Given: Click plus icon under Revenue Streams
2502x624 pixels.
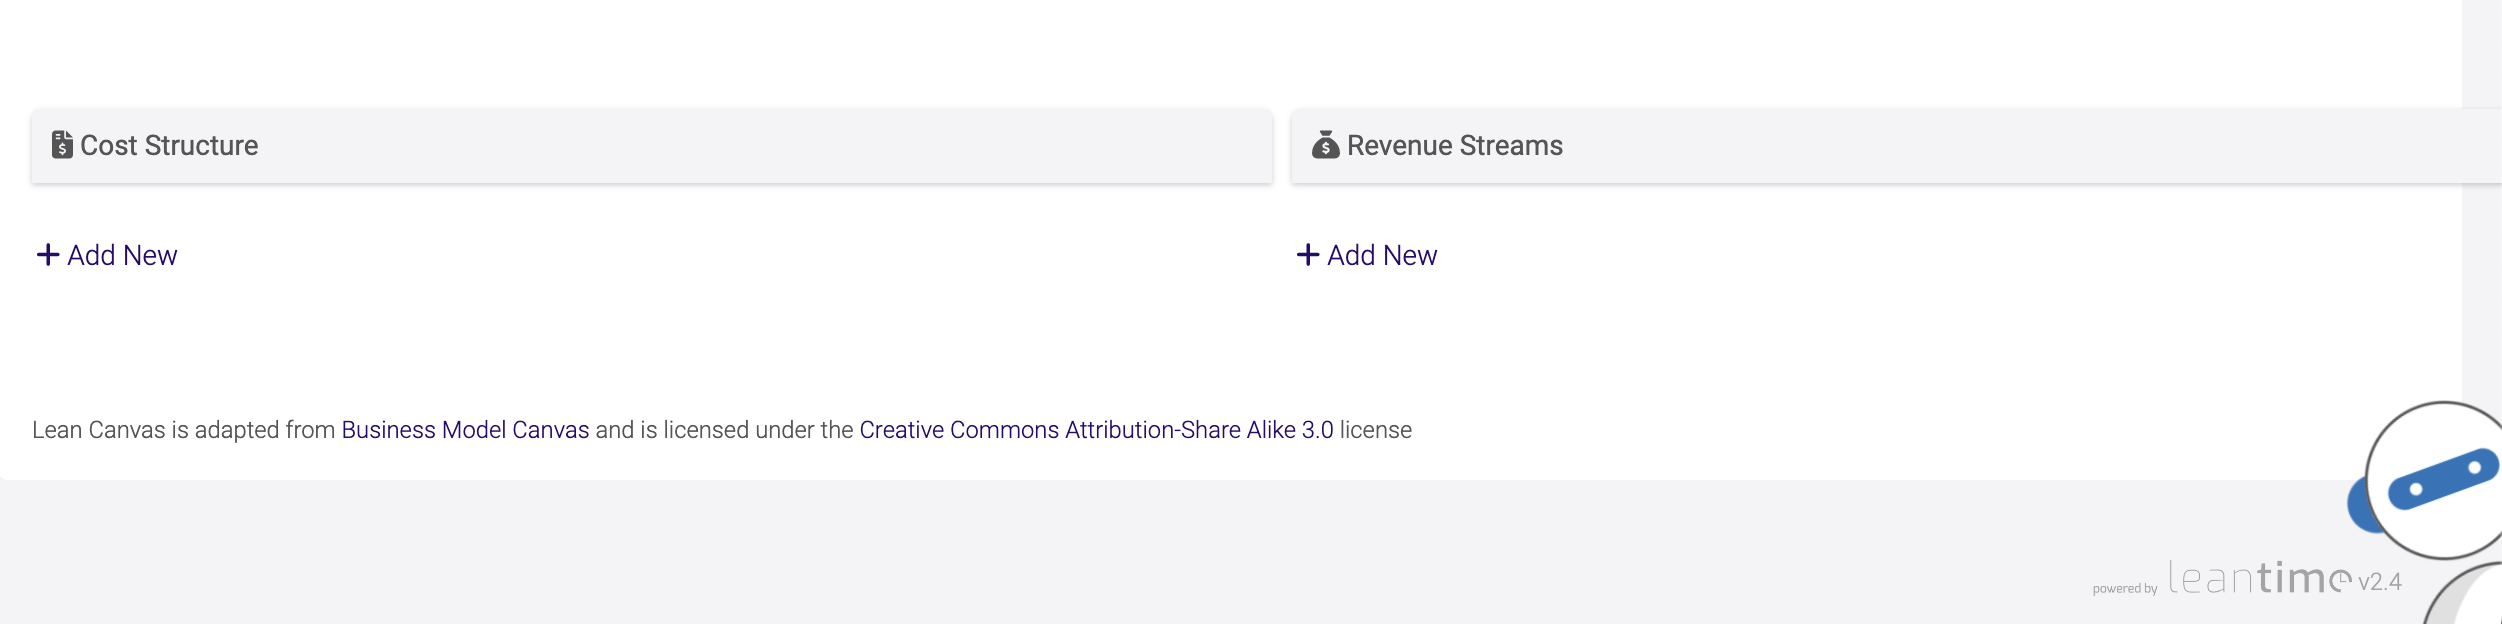Looking at the screenshot, I should [x=1307, y=255].
